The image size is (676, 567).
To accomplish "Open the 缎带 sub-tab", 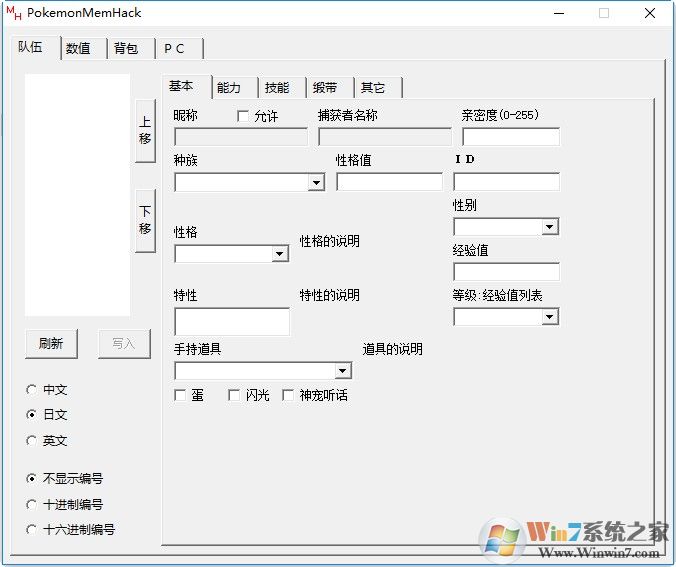I will point(330,88).
